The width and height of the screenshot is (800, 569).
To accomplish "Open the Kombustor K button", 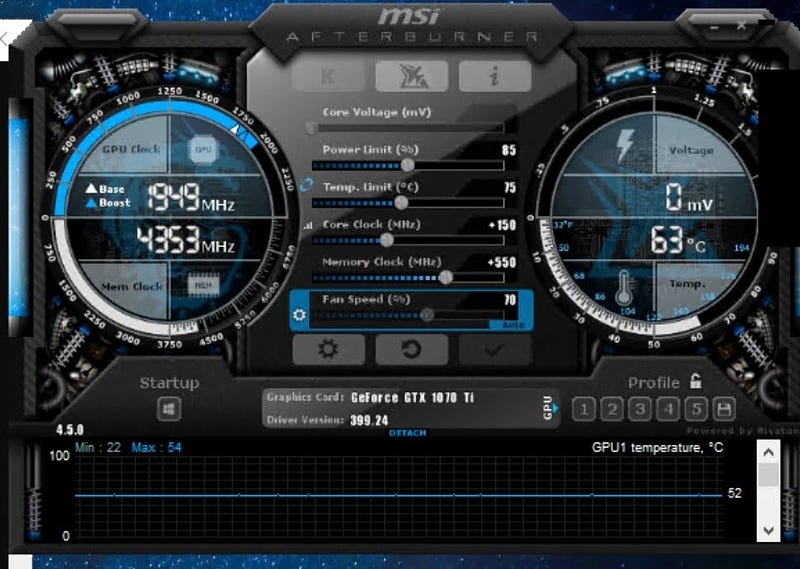I will (329, 76).
